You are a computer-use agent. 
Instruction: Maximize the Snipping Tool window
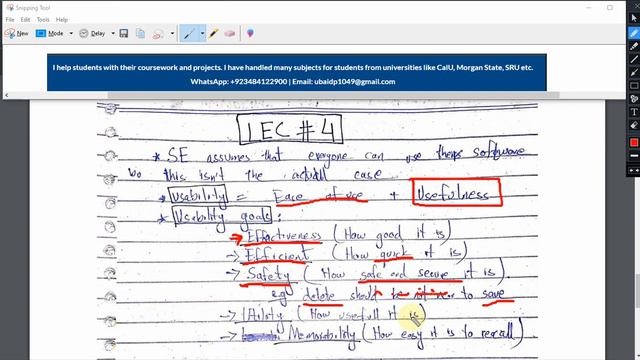(x=610, y=8)
